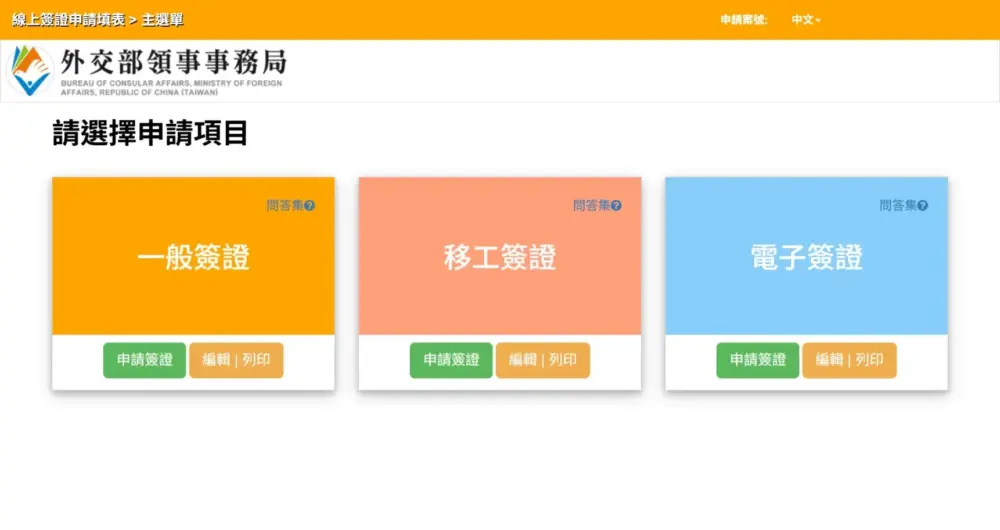Click the salmon 移工簽證 card title

click(499, 258)
